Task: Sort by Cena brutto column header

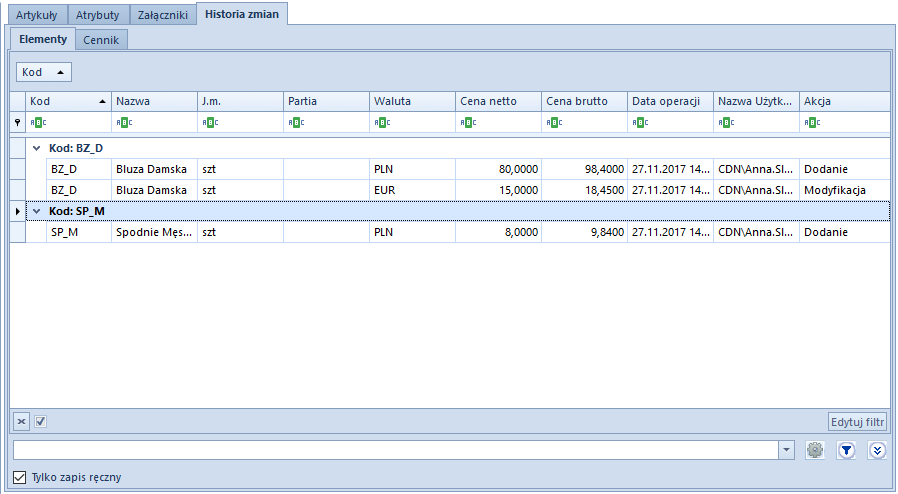Action: tap(584, 101)
